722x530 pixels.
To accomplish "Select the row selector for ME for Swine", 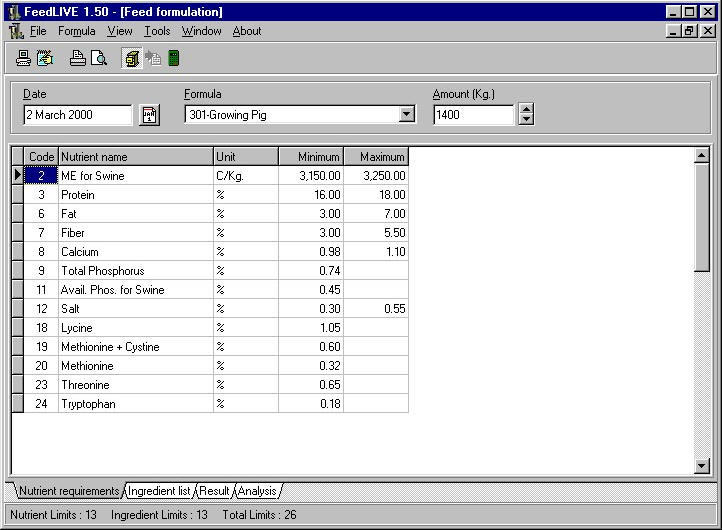I will pyautogui.click(x=17, y=175).
